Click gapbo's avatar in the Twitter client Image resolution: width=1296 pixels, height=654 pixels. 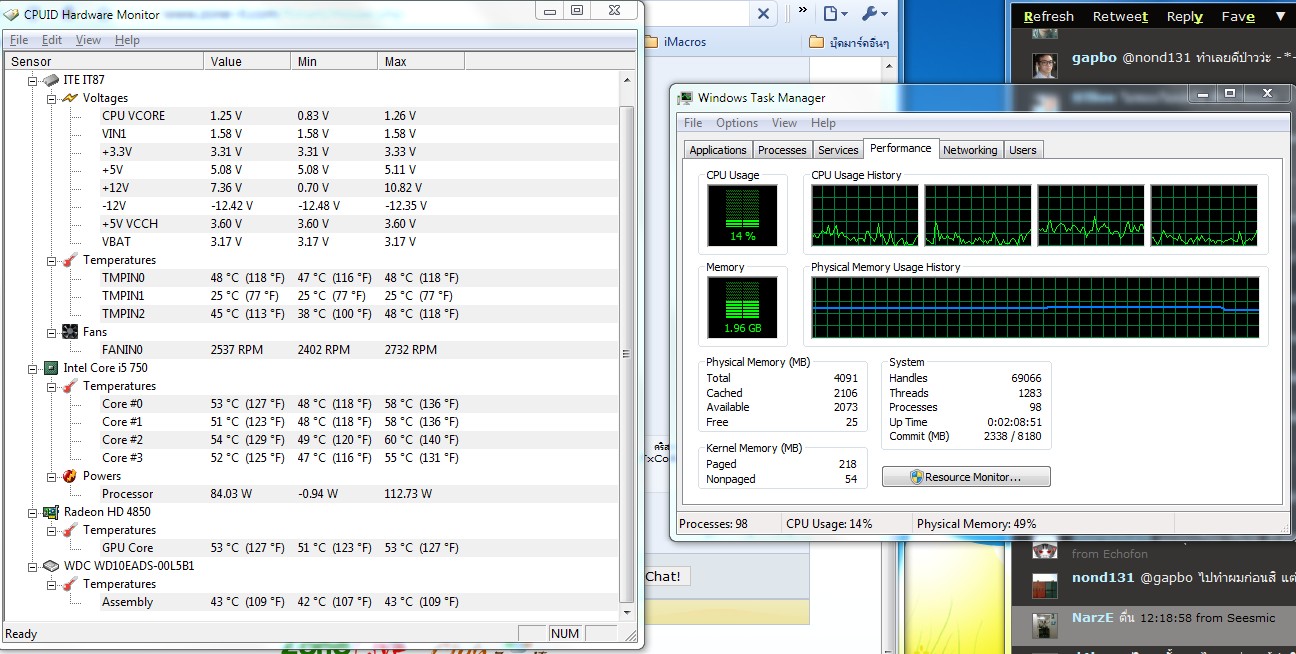pyautogui.click(x=1045, y=65)
